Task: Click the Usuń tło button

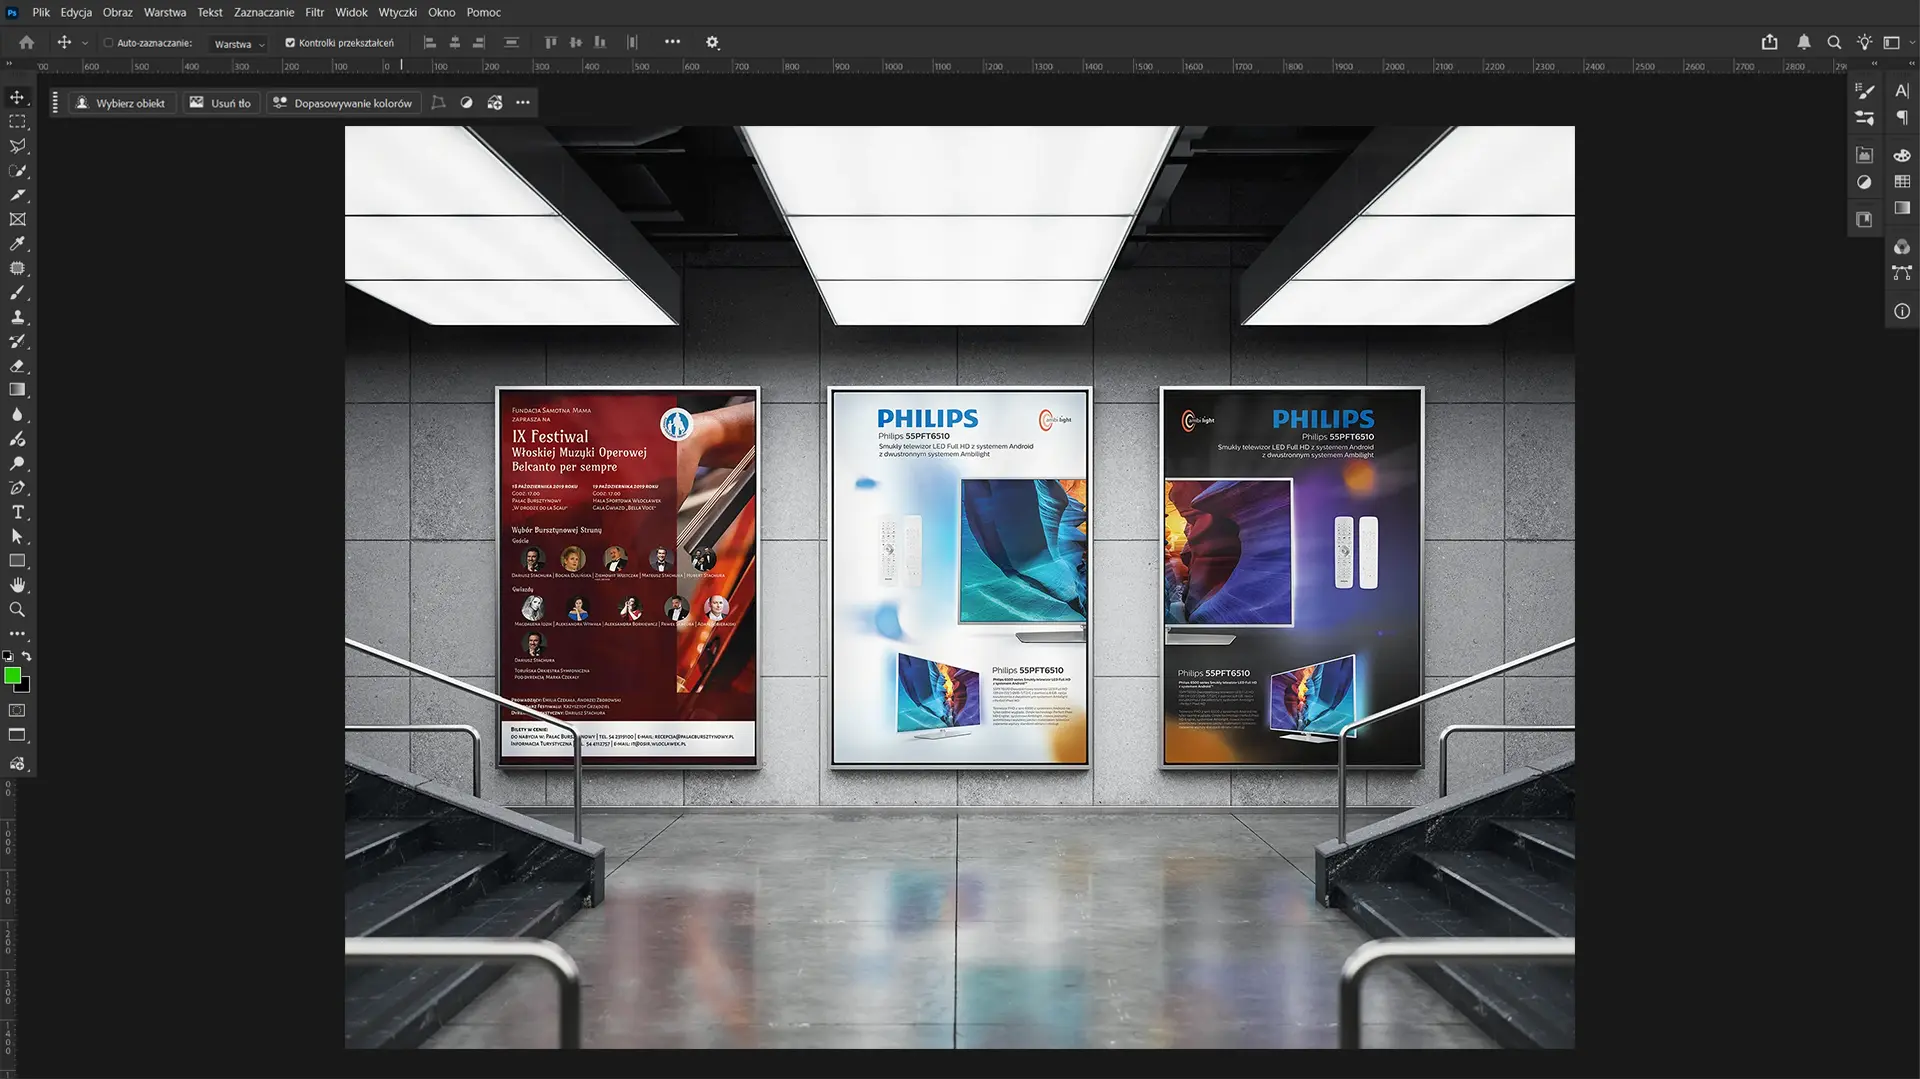Action: tap(221, 103)
